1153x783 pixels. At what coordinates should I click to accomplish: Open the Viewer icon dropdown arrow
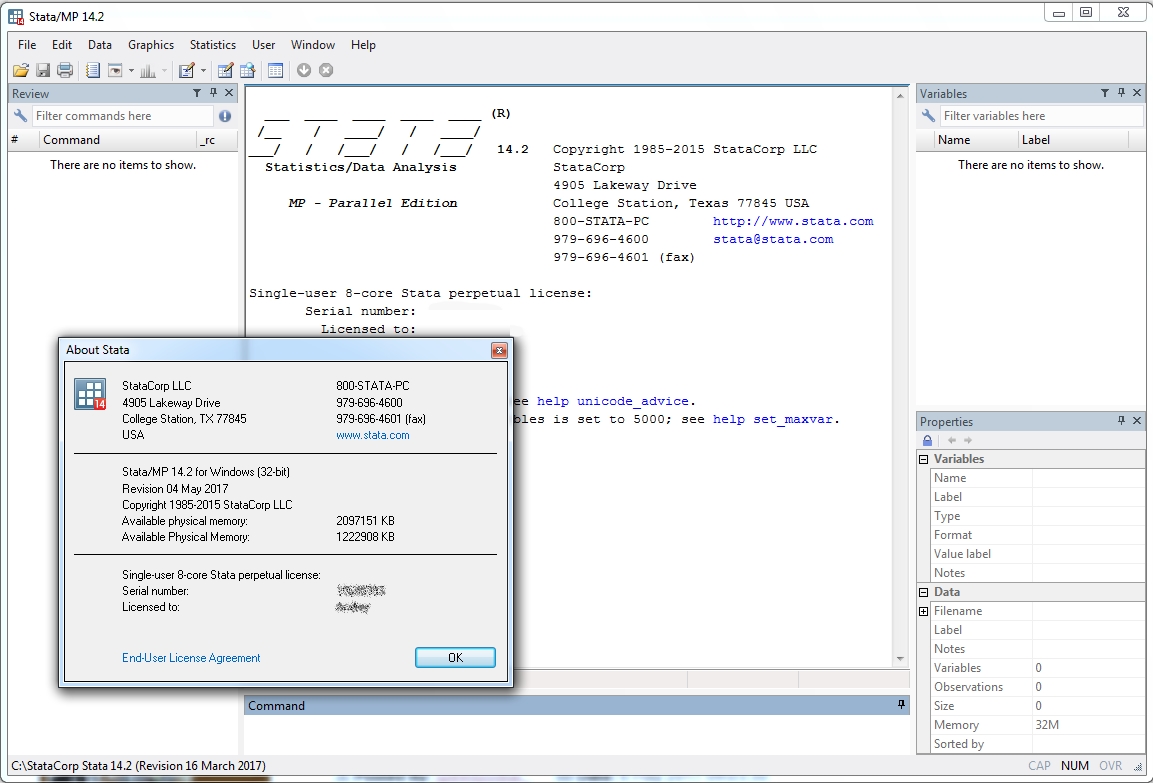130,71
